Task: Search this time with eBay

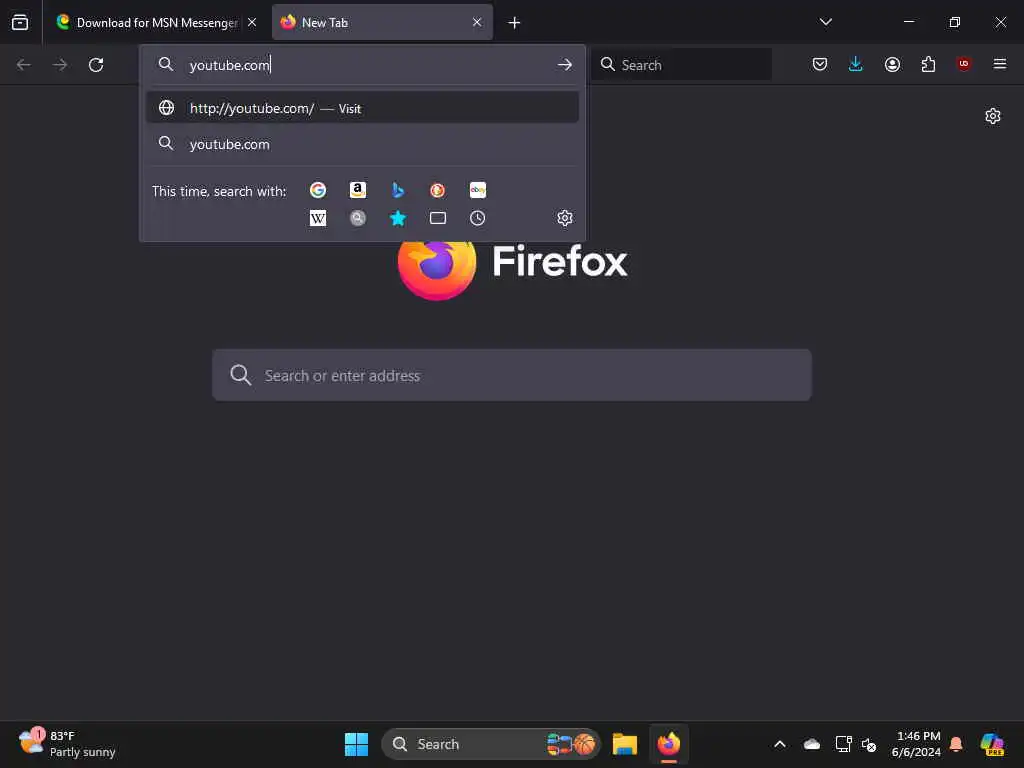Action: tap(477, 190)
